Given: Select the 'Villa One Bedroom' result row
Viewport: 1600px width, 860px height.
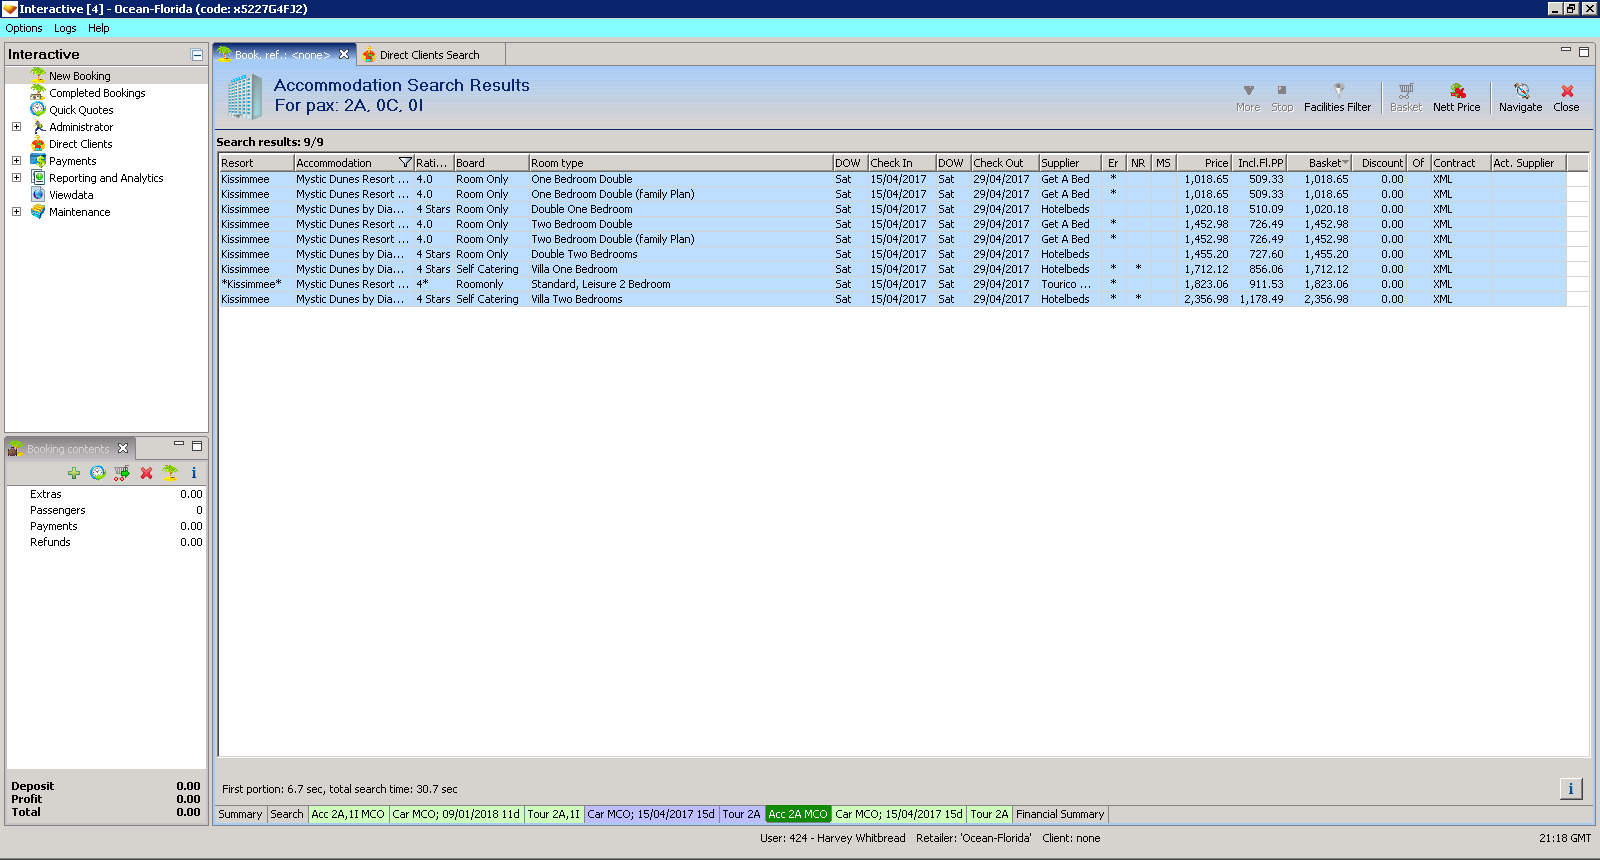Looking at the screenshot, I should [x=892, y=269].
